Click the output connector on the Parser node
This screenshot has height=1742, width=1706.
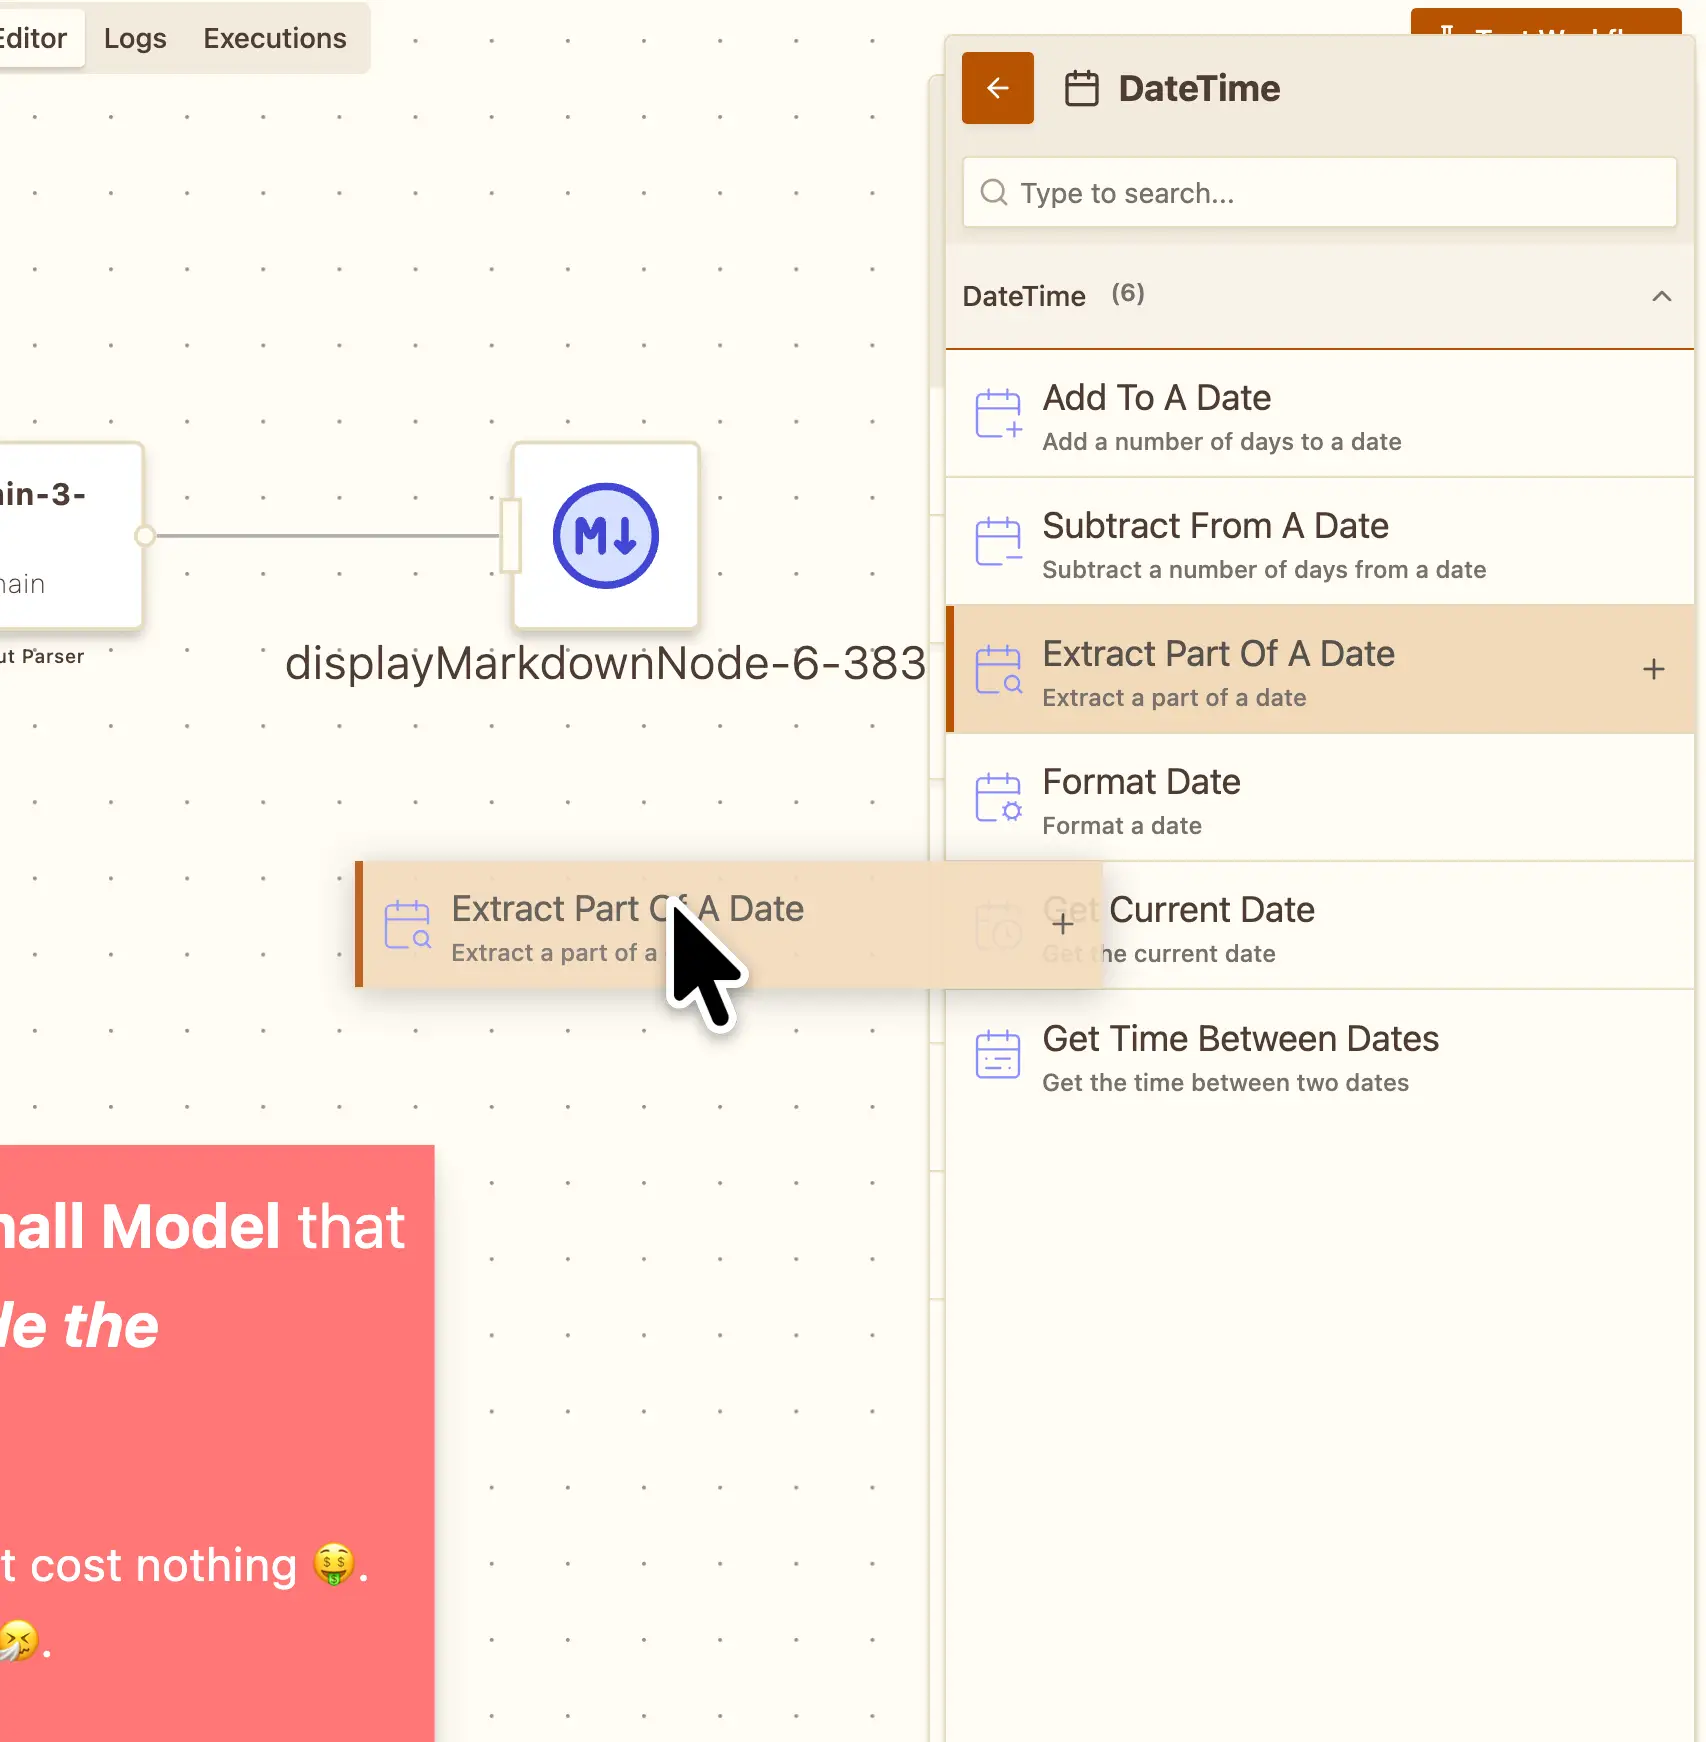[x=145, y=536]
